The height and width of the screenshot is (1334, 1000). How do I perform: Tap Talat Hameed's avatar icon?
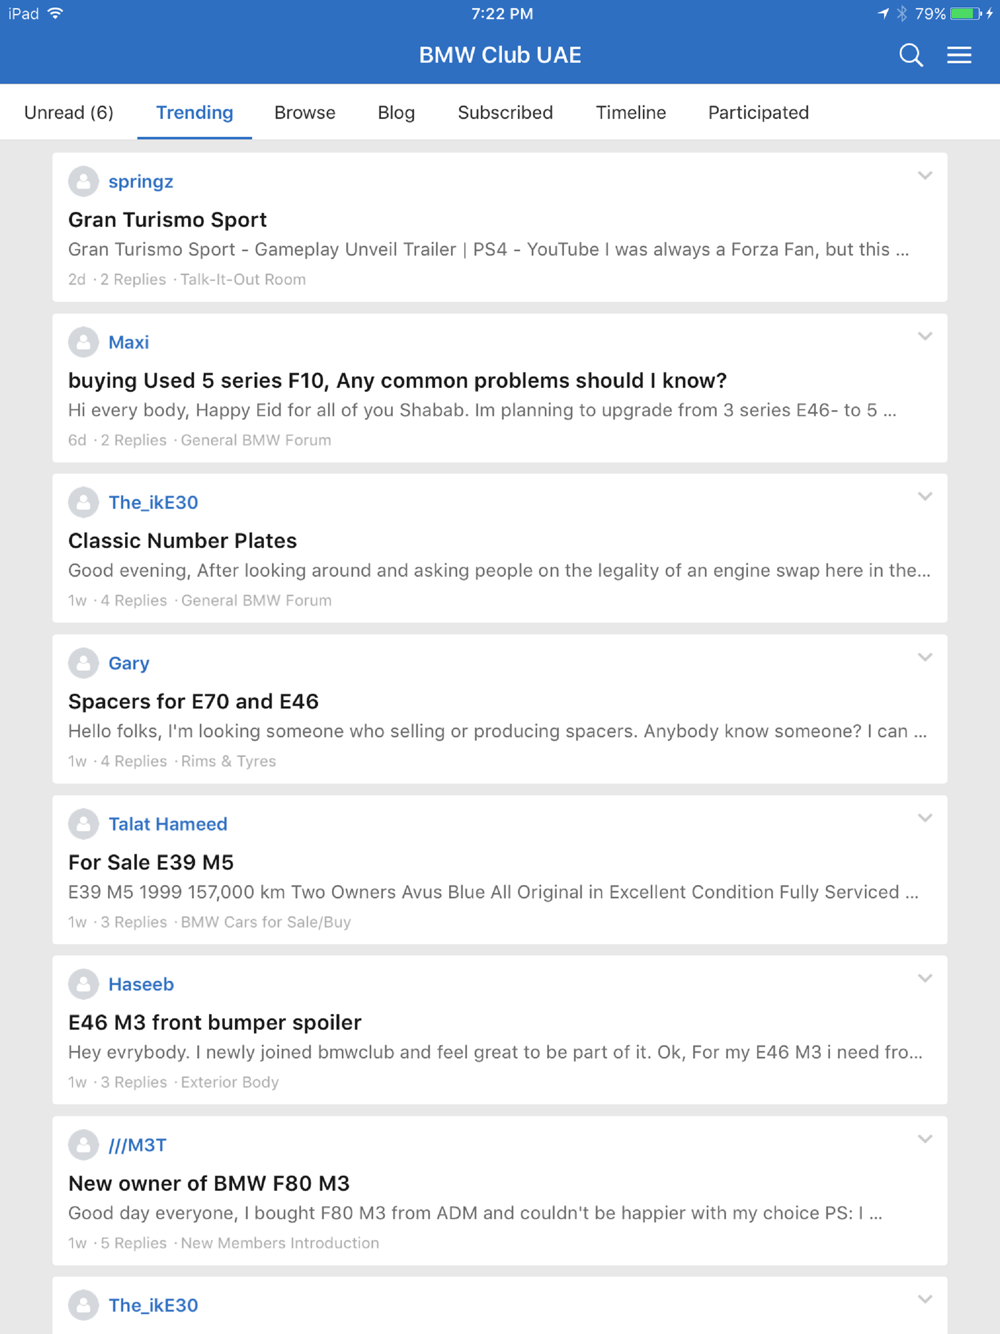click(84, 824)
